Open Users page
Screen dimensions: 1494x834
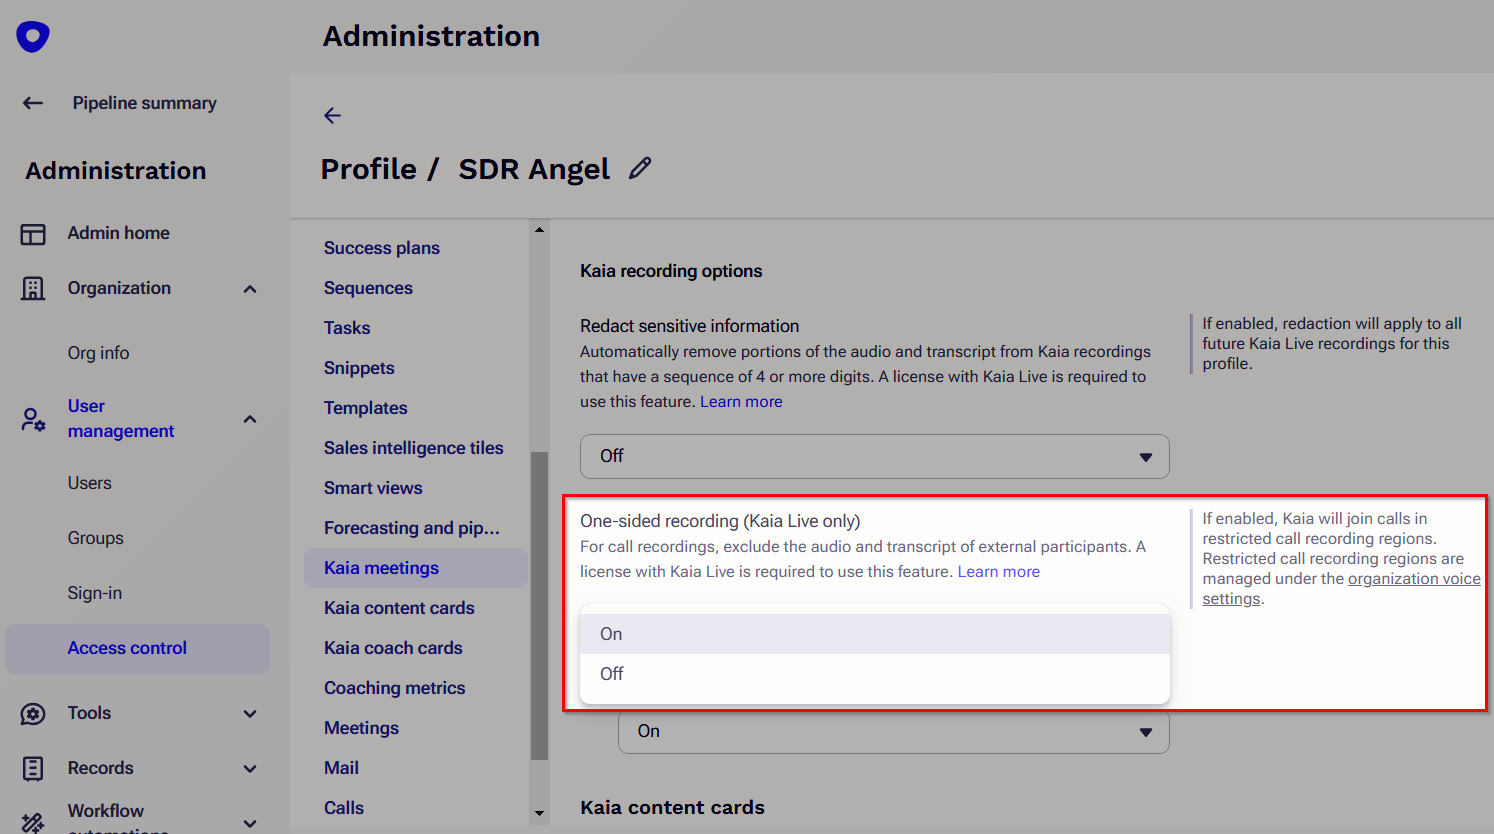(89, 483)
